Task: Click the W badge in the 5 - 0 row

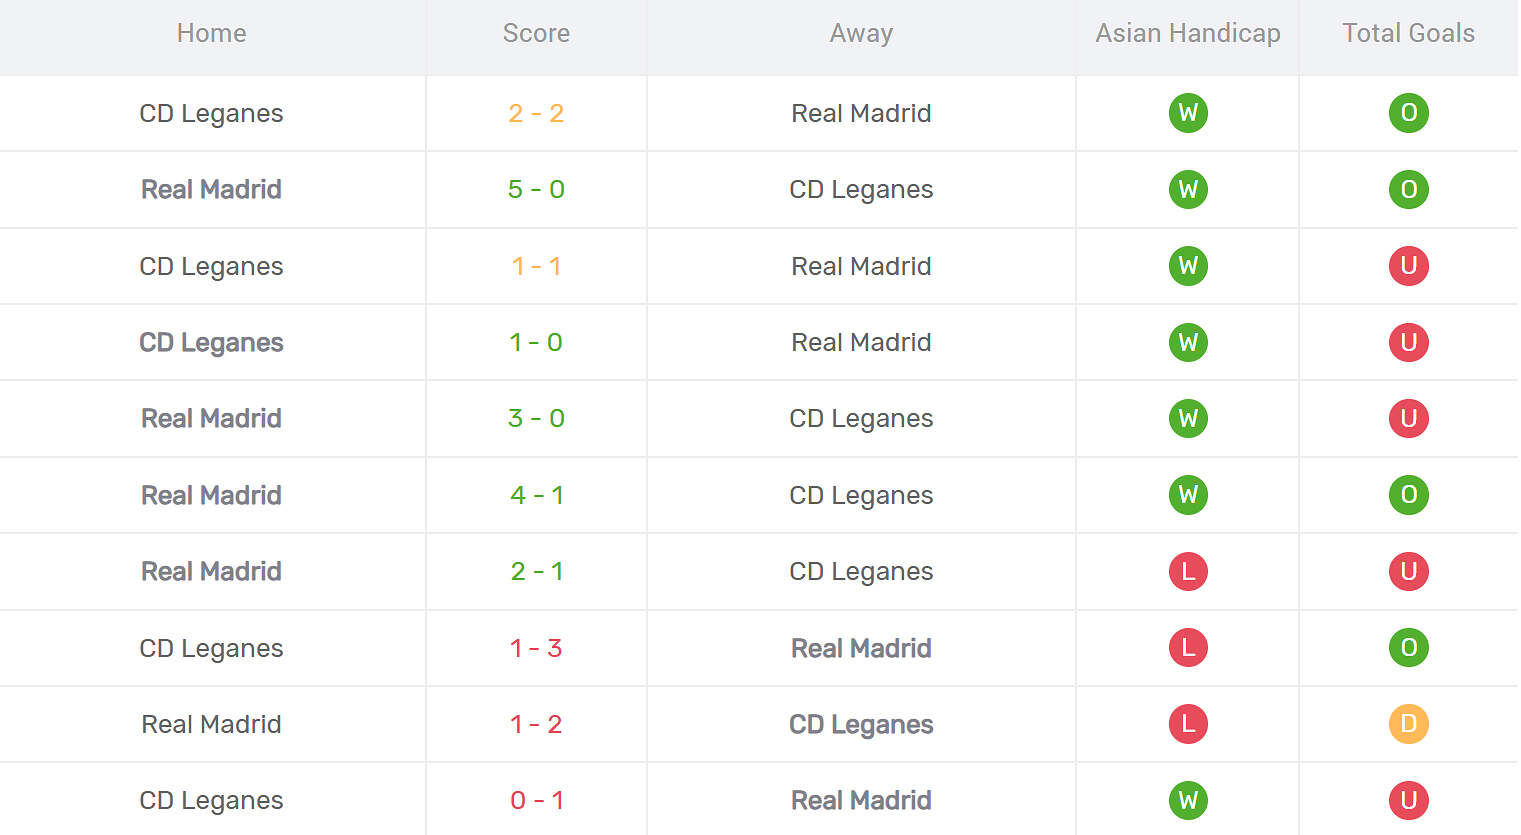Action: 1188,189
